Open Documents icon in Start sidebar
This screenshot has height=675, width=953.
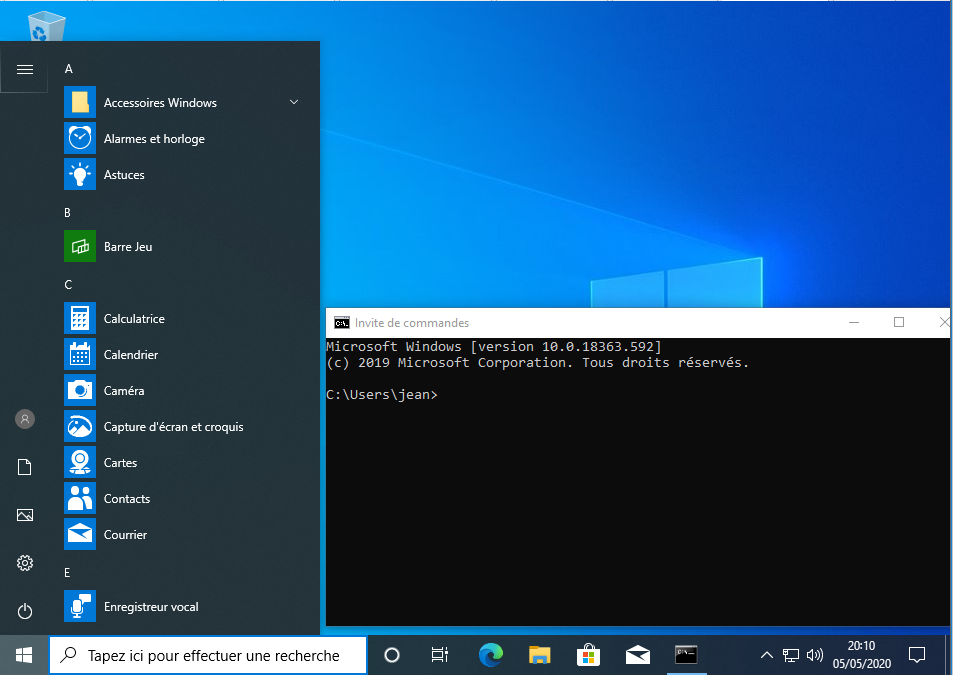[24, 467]
